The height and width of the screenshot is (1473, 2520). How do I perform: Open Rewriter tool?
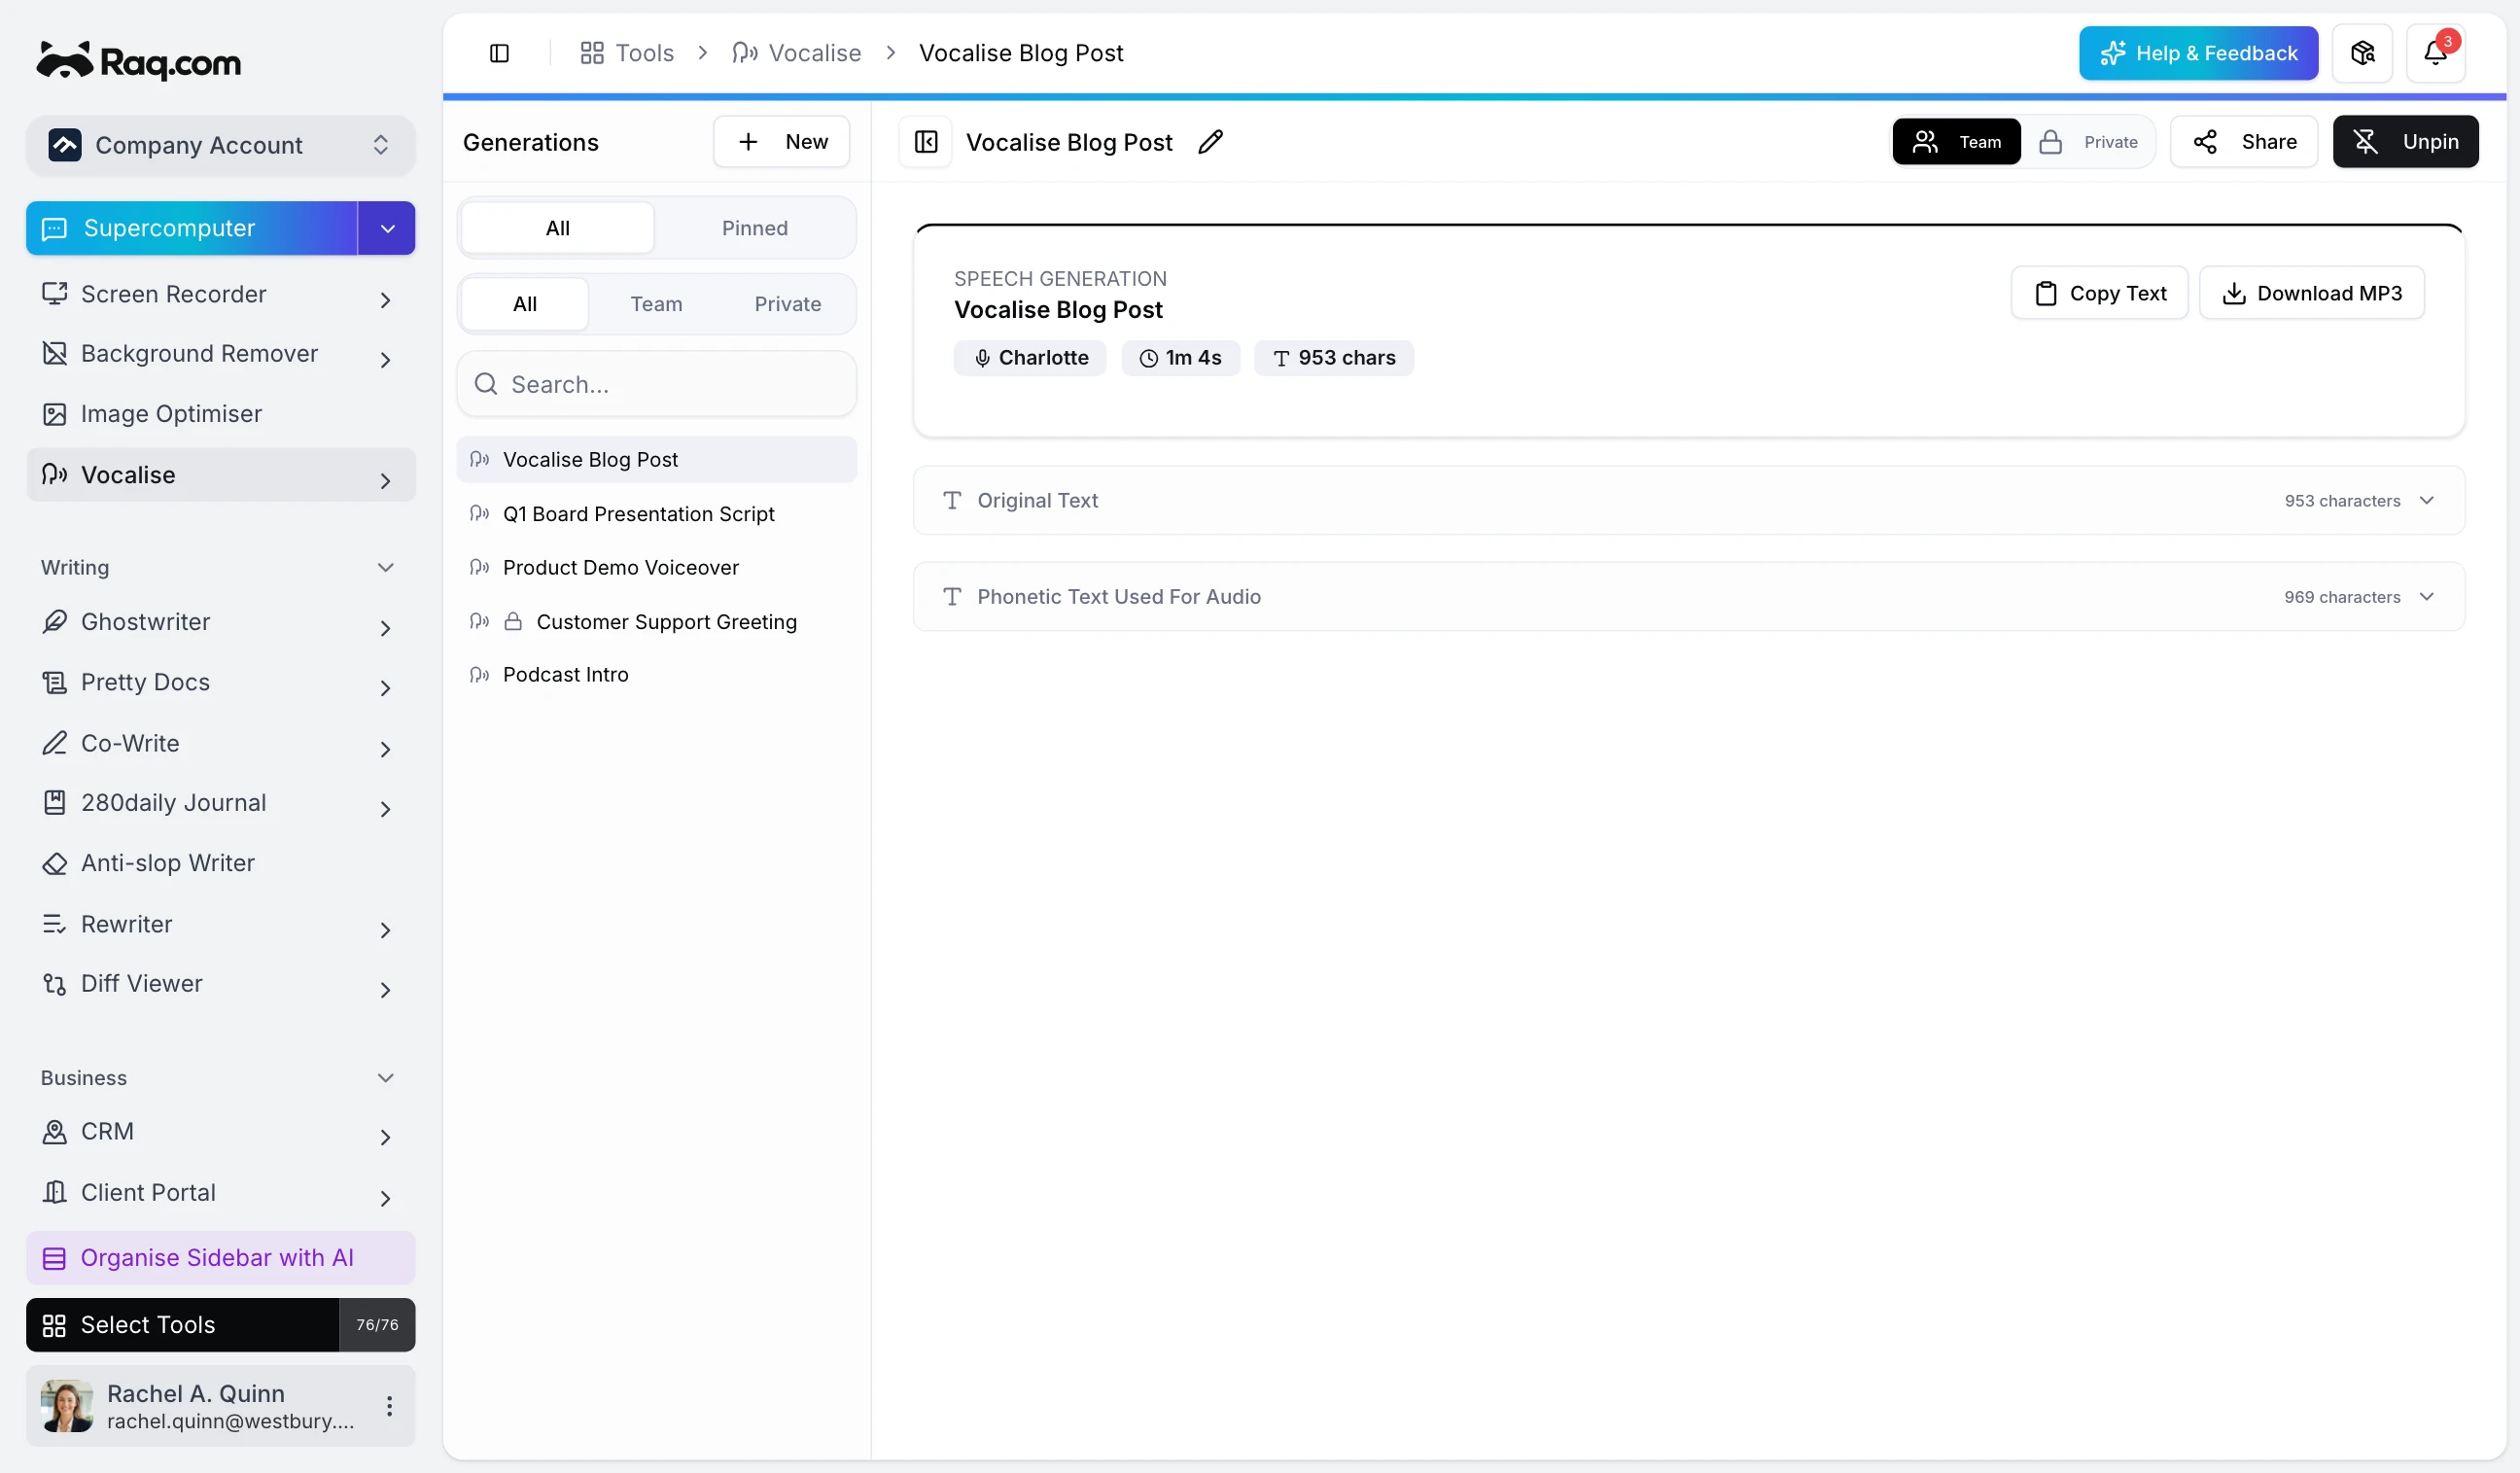point(220,924)
